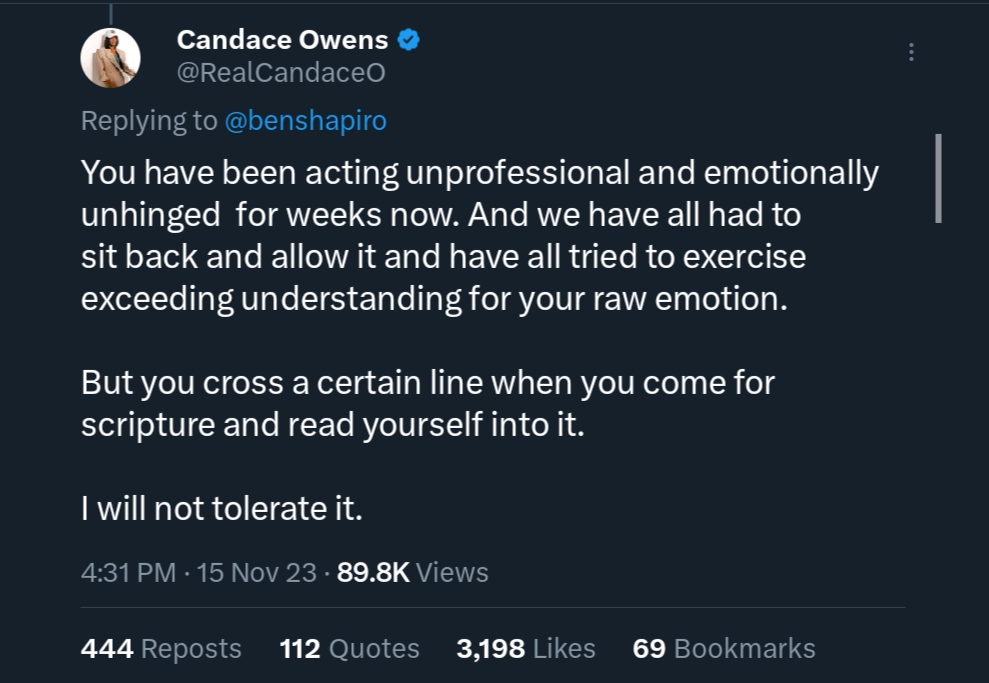Click the 'Replying to' label
This screenshot has height=683, width=989.
click(x=149, y=120)
